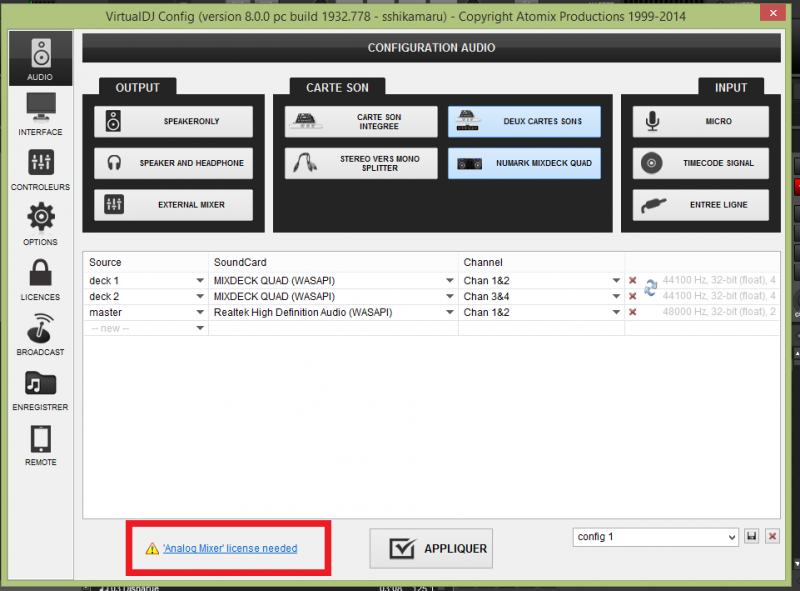Click the Source column header
Image resolution: width=800 pixels, height=591 pixels.
(105, 262)
